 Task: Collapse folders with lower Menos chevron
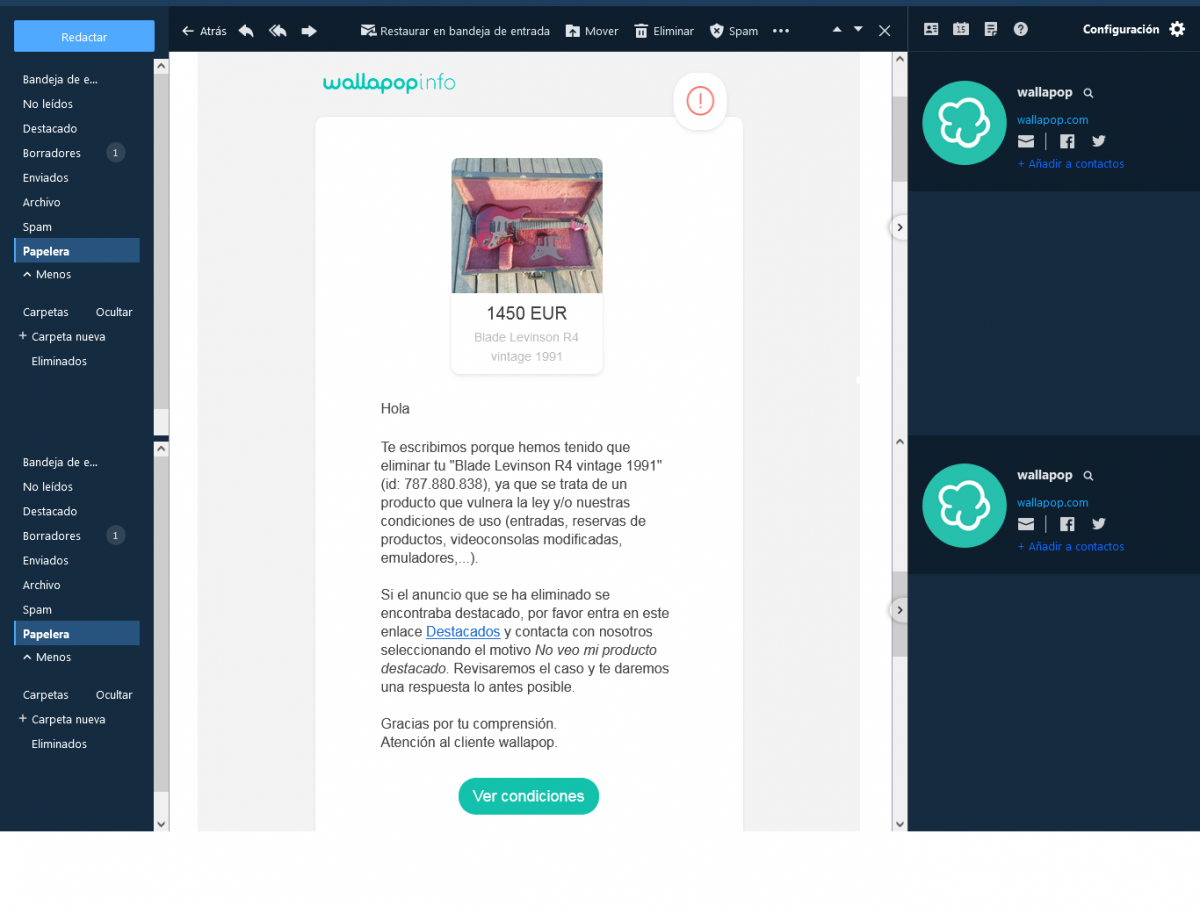tap(46, 657)
